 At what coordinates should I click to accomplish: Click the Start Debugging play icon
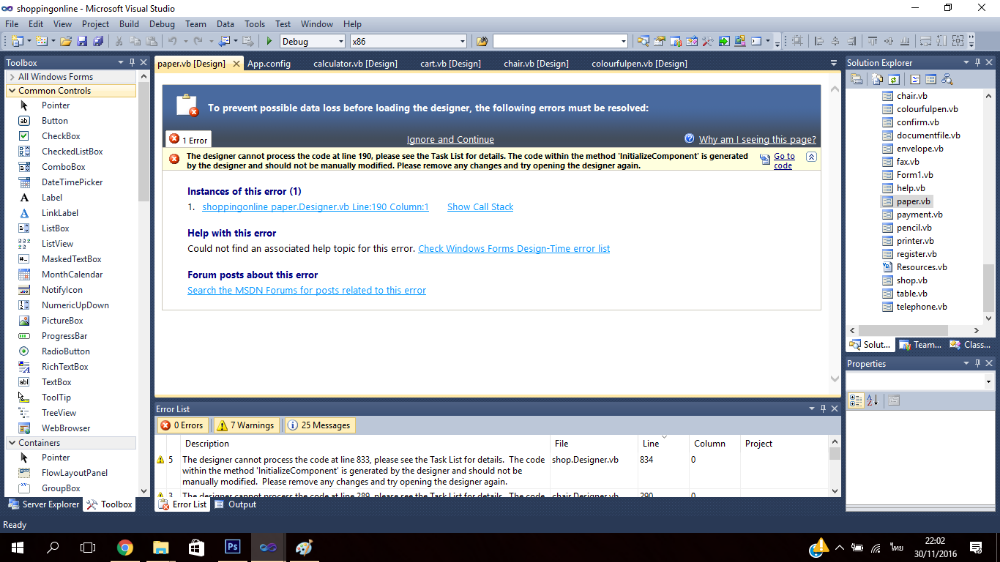point(269,41)
